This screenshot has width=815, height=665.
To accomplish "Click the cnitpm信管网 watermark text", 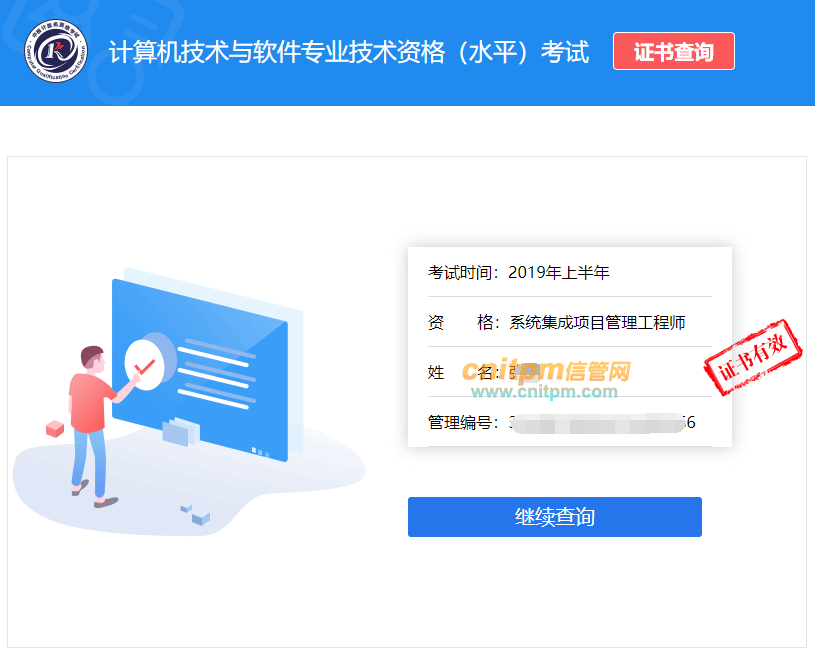I will click(x=546, y=370).
